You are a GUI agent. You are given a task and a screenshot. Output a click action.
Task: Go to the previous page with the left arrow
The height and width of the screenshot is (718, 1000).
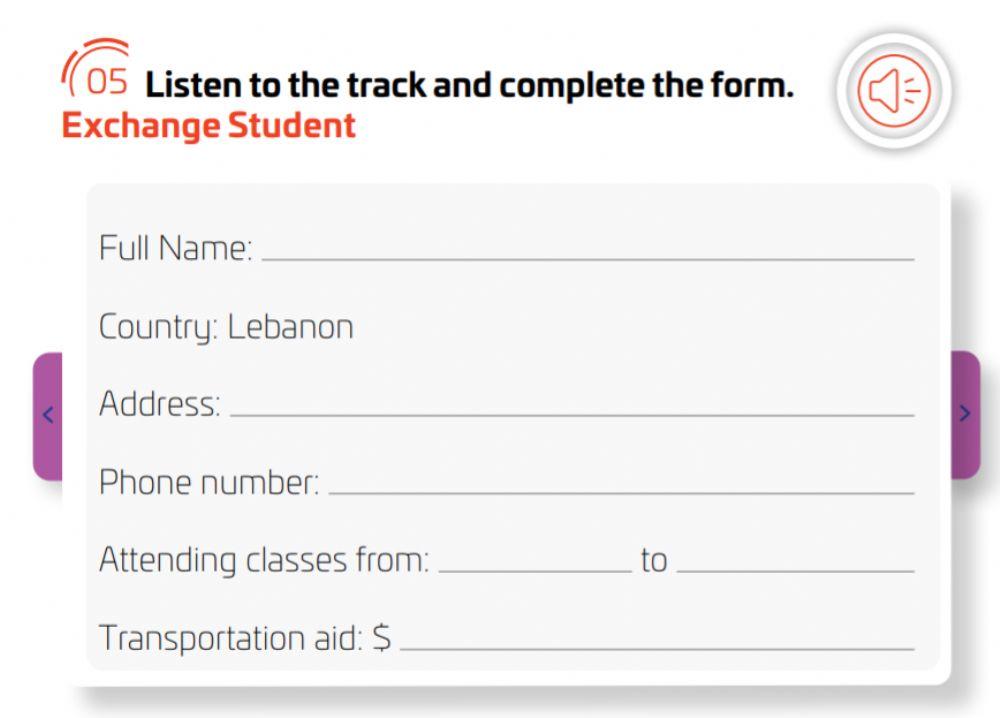click(48, 415)
